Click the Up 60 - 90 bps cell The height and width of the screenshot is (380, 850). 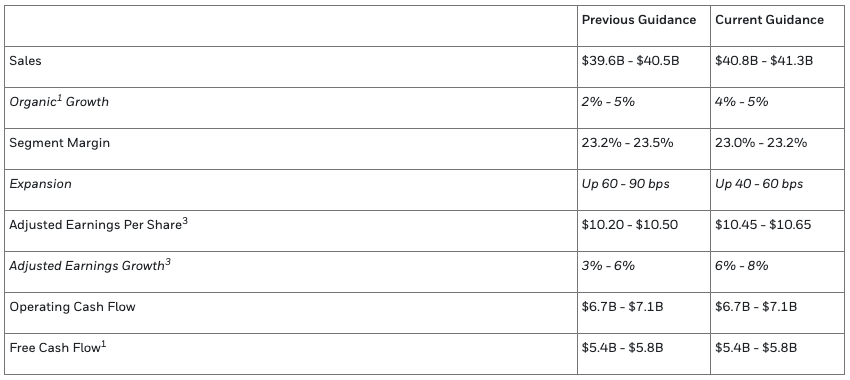coord(626,184)
